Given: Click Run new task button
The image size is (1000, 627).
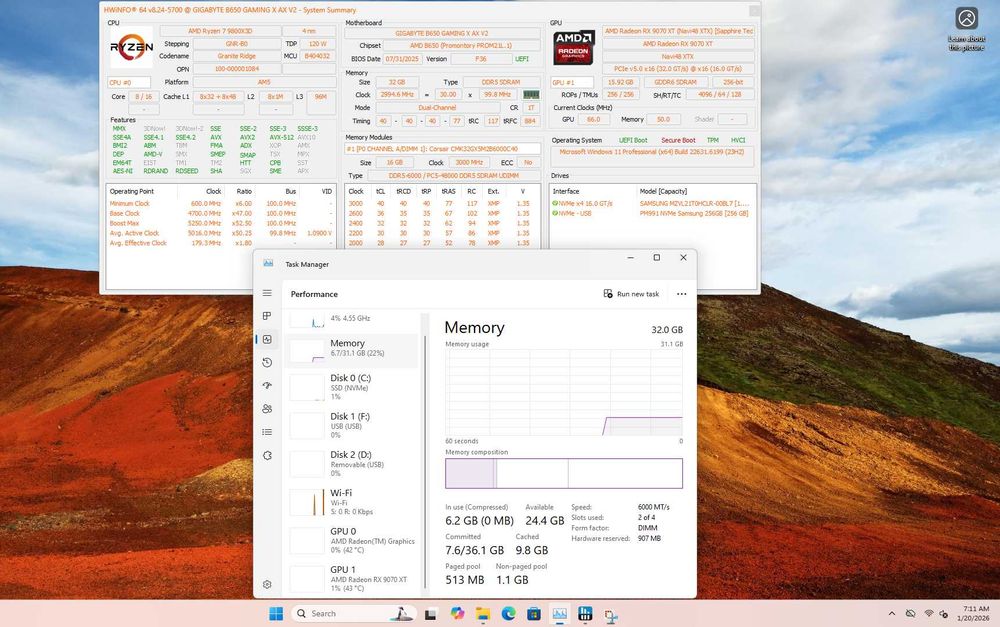Looking at the screenshot, I should coord(631,294).
